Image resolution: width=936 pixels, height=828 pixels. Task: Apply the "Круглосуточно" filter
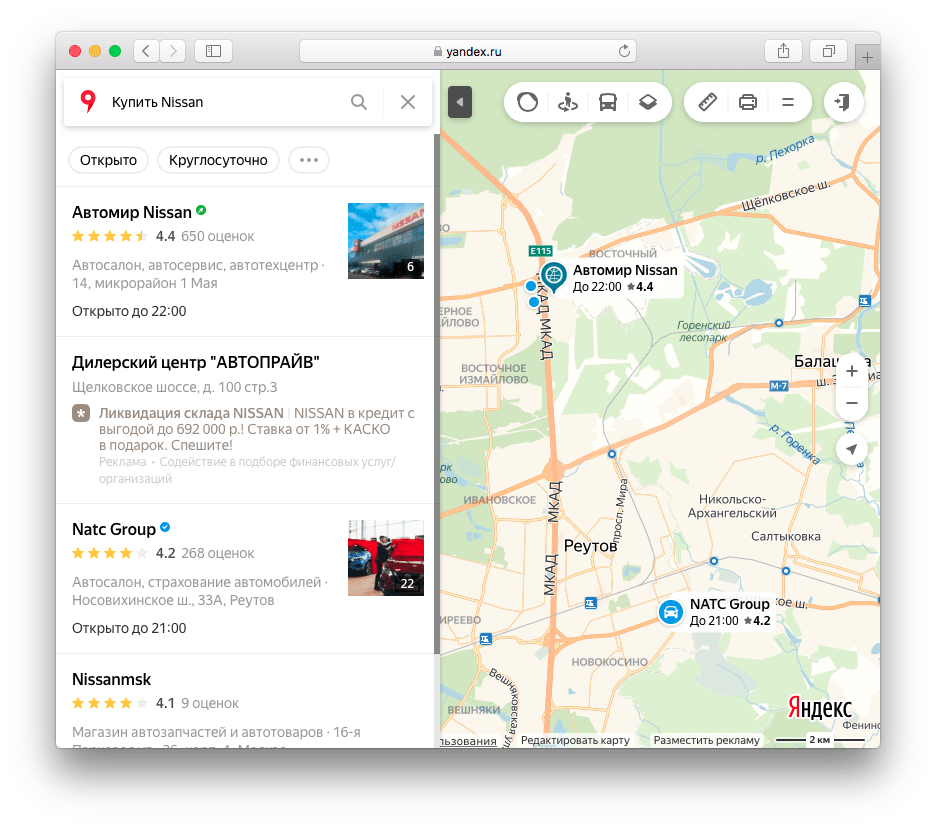[x=218, y=160]
